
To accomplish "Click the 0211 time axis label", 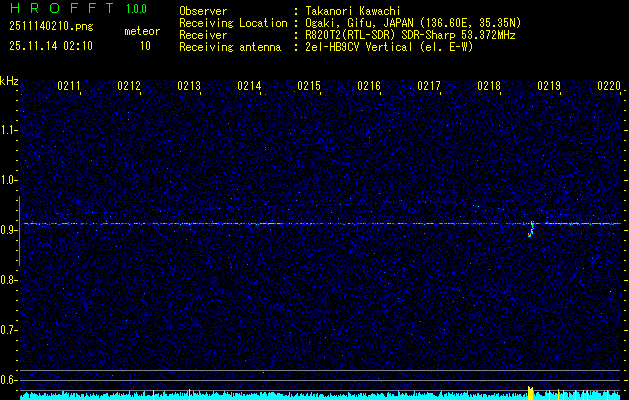I will (x=69, y=86).
